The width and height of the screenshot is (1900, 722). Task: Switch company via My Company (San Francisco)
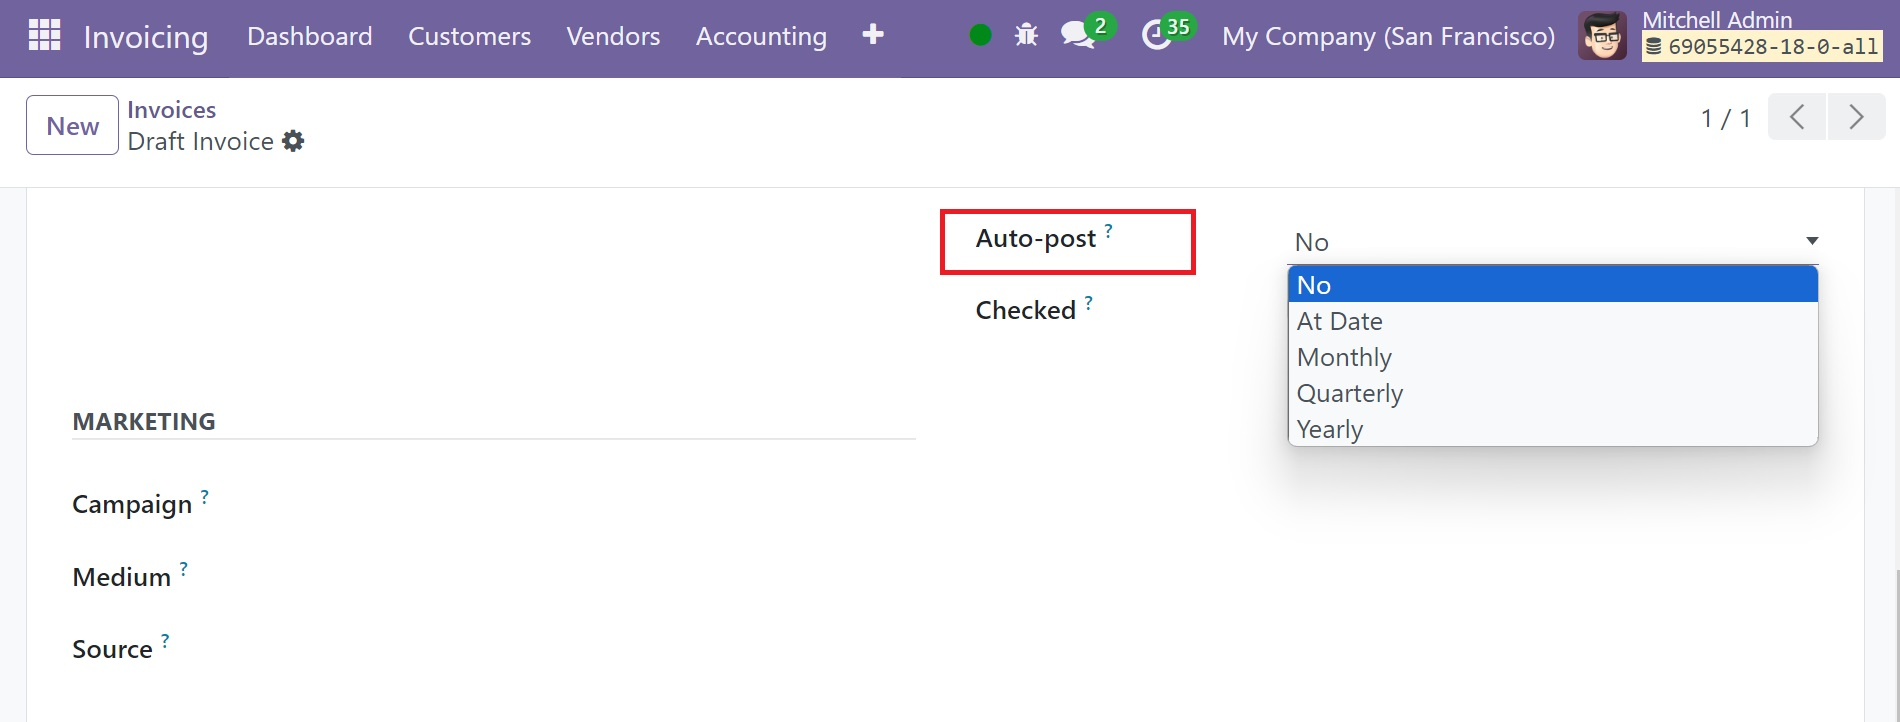tap(1388, 36)
